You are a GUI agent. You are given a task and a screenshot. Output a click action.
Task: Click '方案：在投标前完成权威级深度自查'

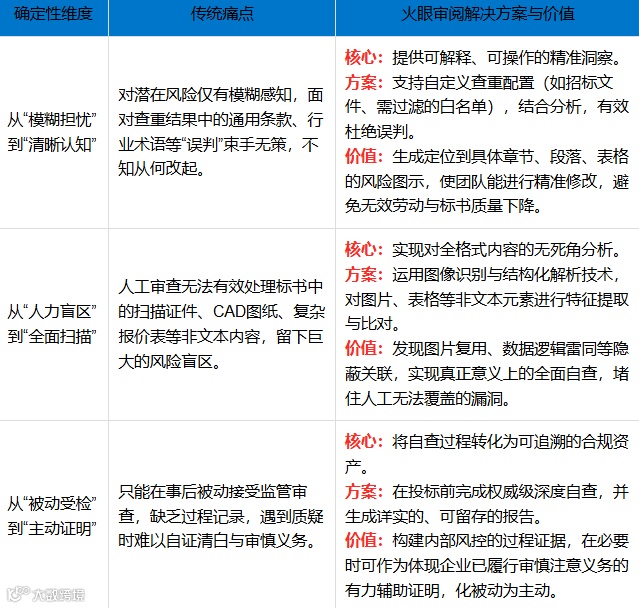(x=487, y=491)
